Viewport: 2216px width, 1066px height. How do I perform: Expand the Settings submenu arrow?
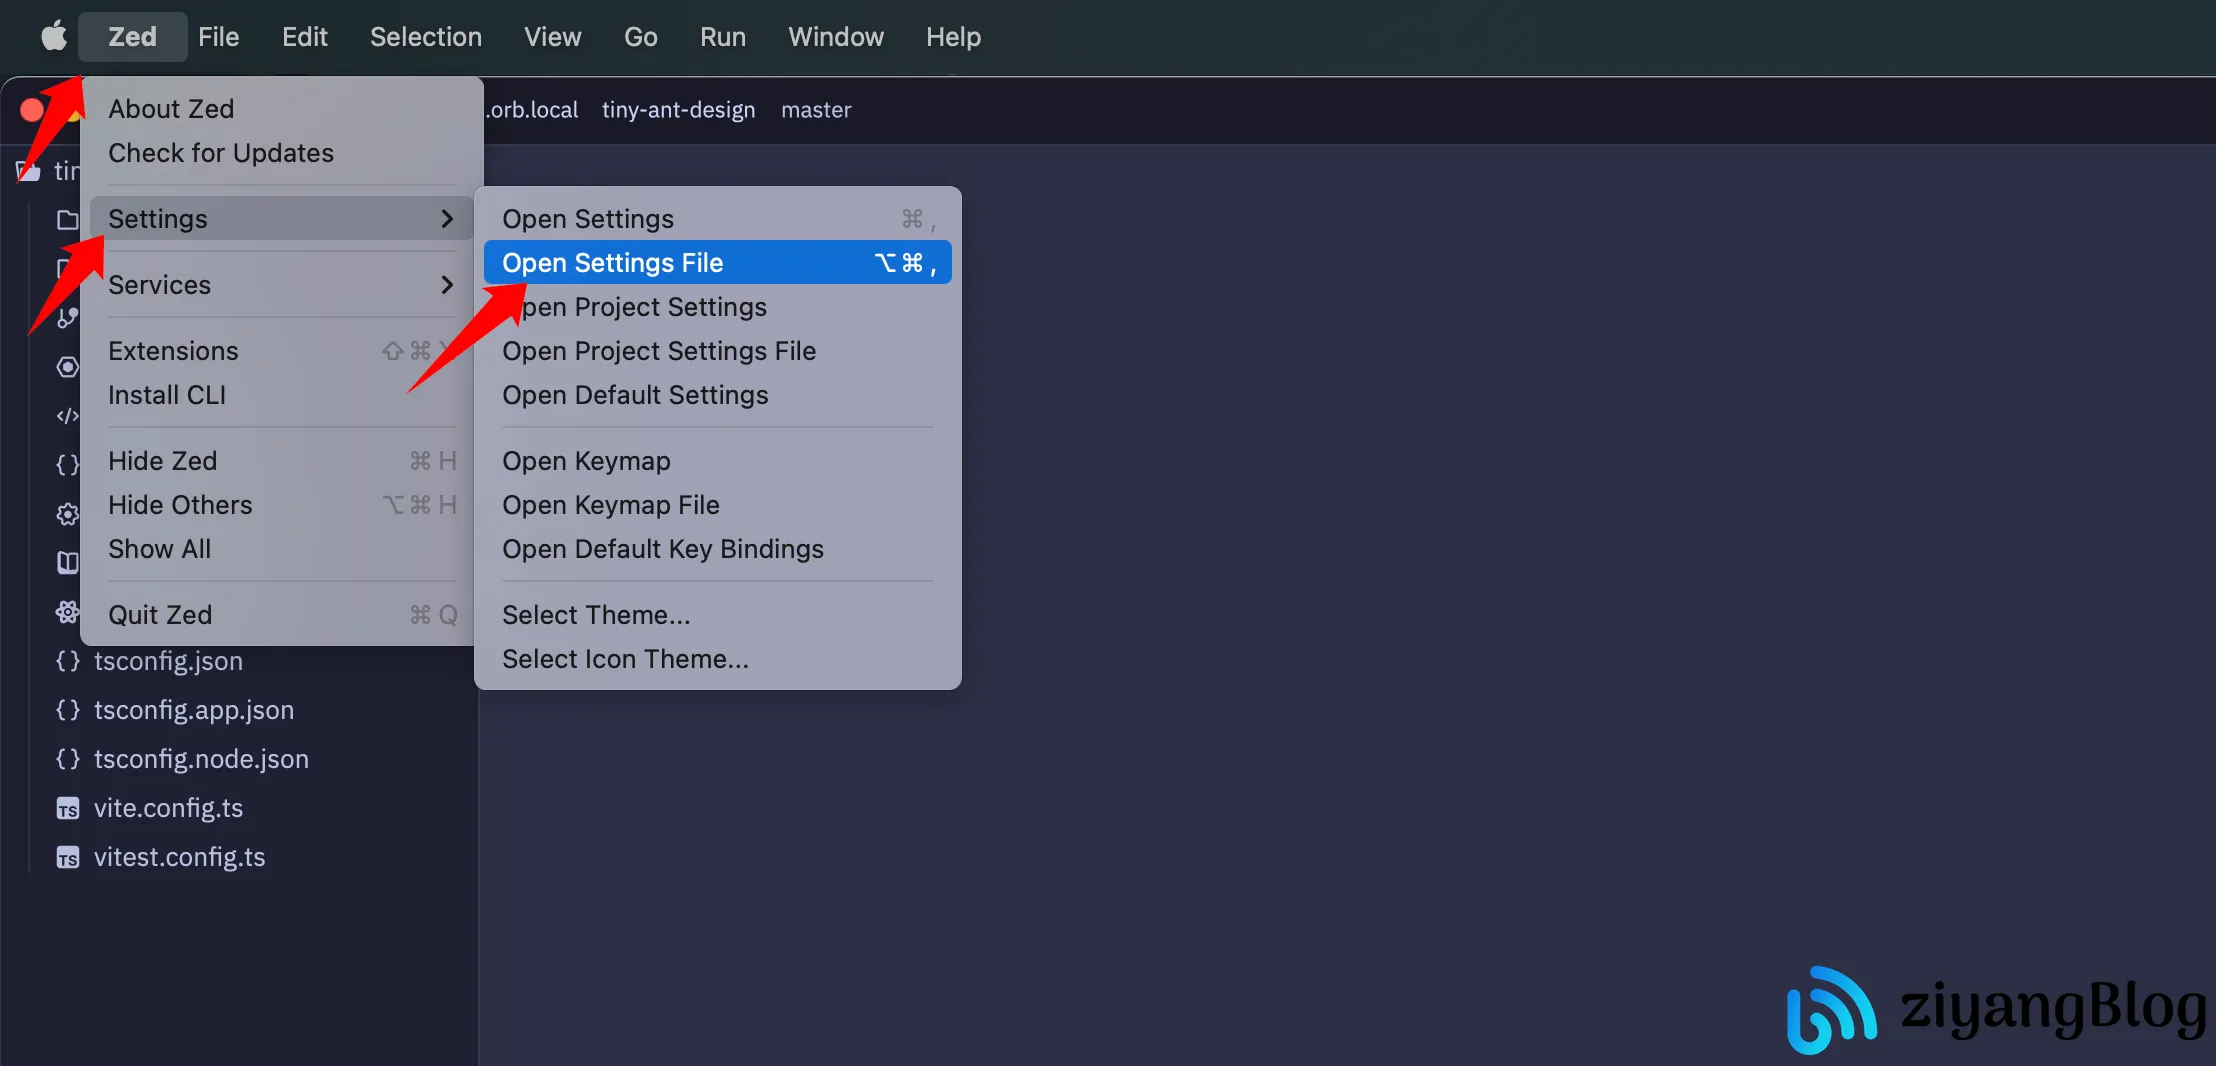(x=446, y=219)
